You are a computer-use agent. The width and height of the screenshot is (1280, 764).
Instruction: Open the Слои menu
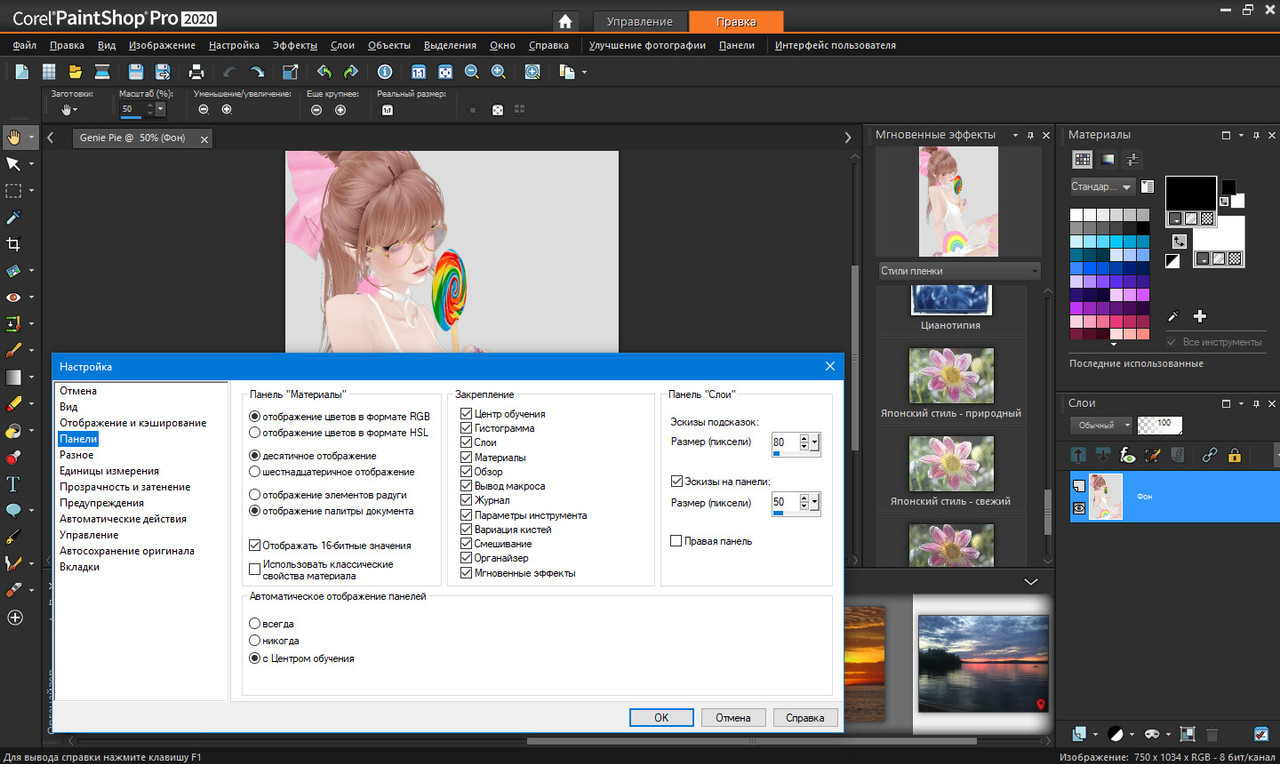pos(342,45)
